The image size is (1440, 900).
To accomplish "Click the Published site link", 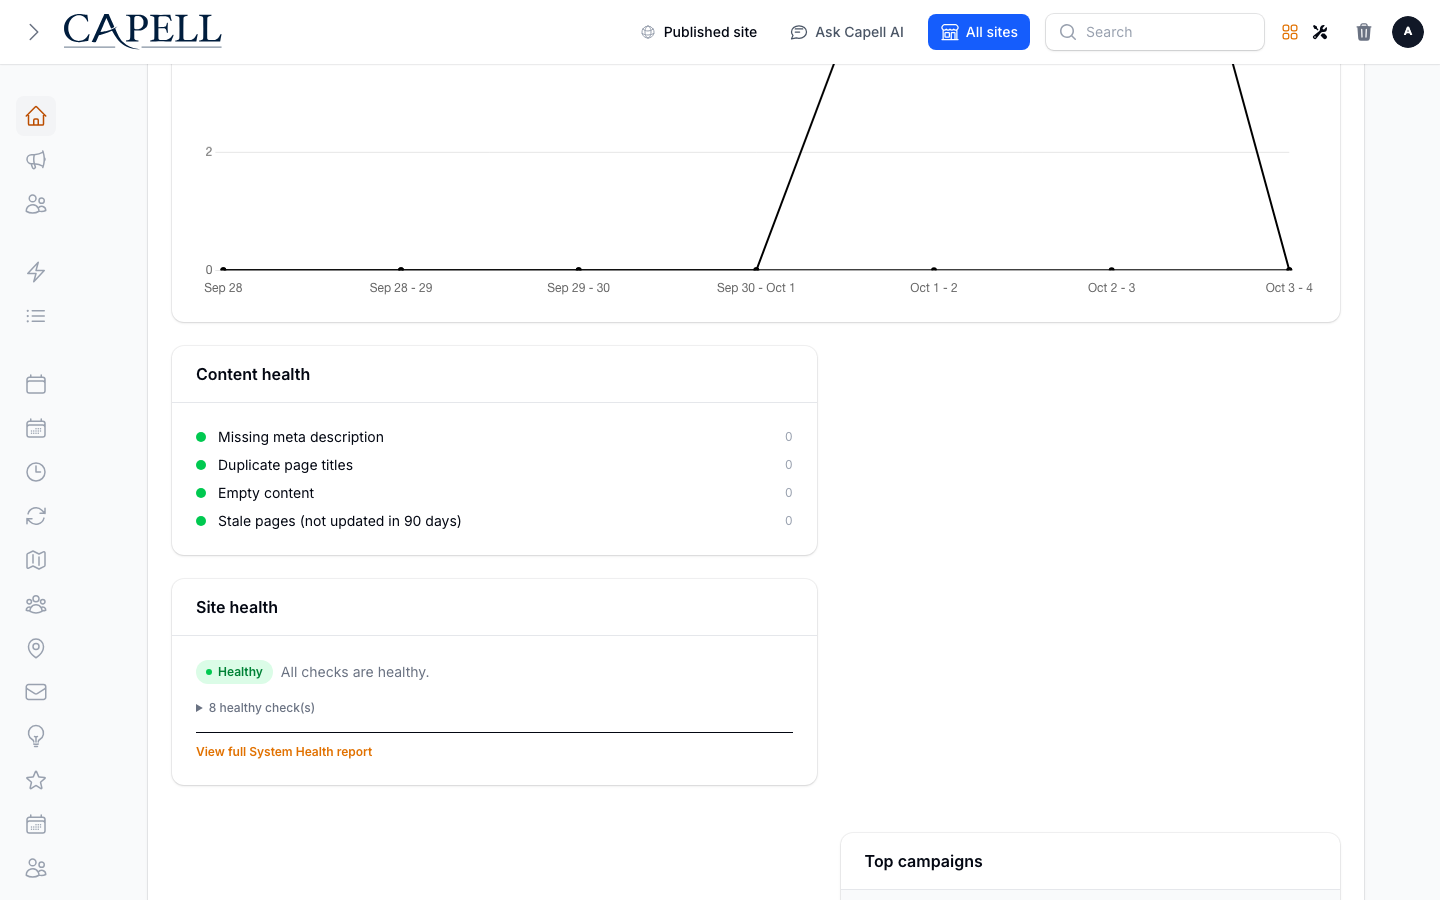I will [x=699, y=32].
